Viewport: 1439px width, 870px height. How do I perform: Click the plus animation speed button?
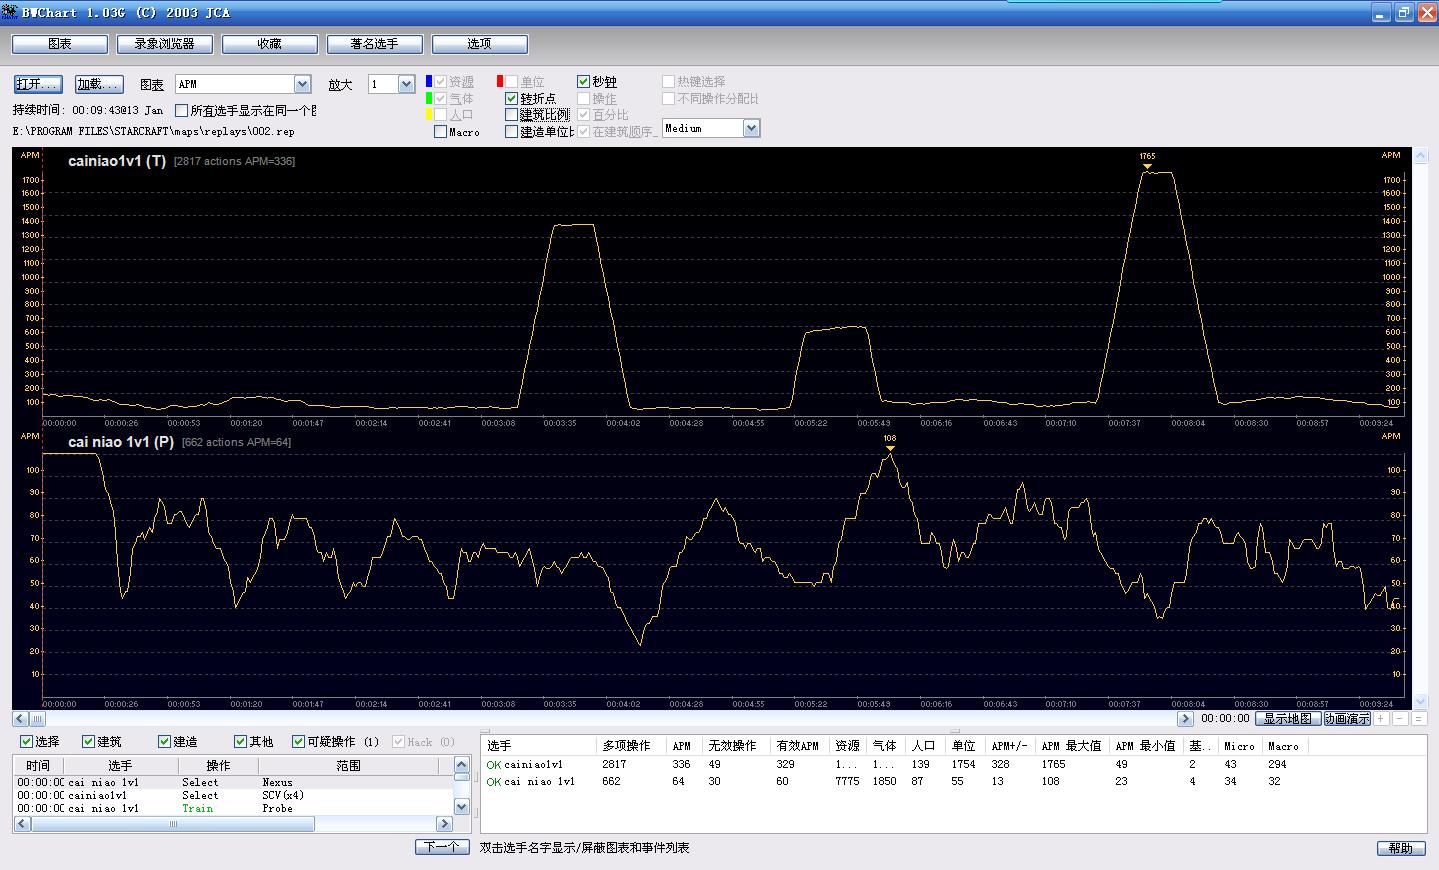click(1382, 719)
